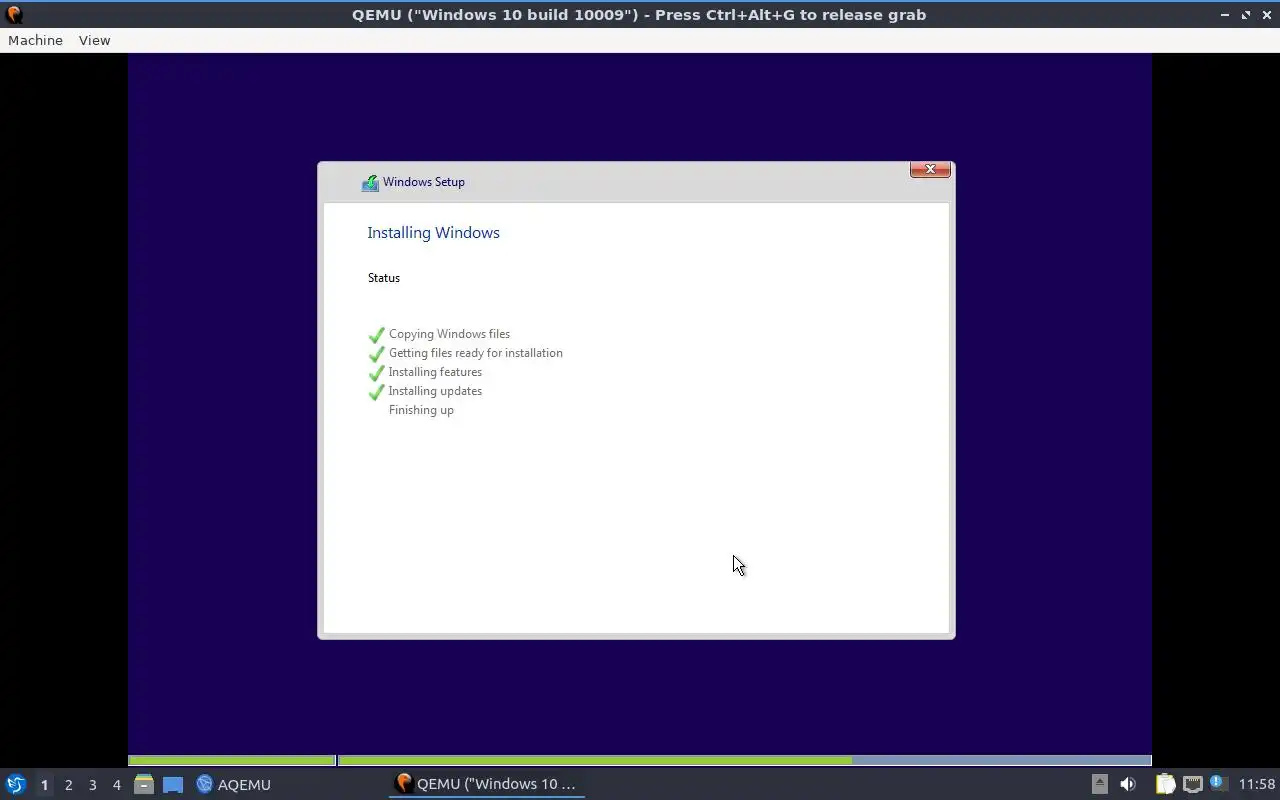
Task: Close the QEMU window
Action: 1266,15
